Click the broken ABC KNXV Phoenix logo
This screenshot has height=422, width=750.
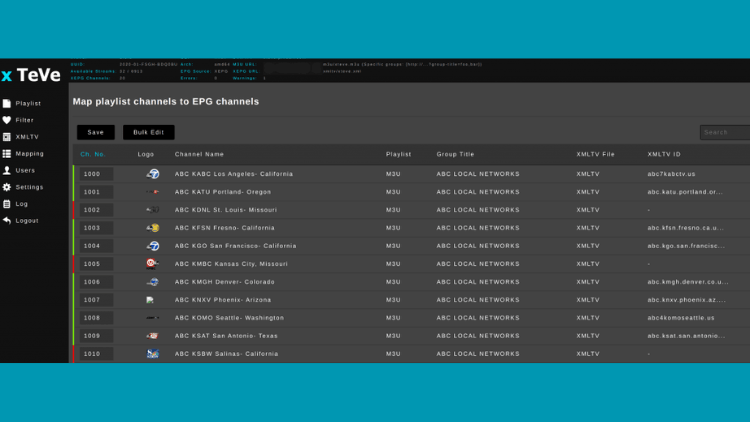[150, 300]
